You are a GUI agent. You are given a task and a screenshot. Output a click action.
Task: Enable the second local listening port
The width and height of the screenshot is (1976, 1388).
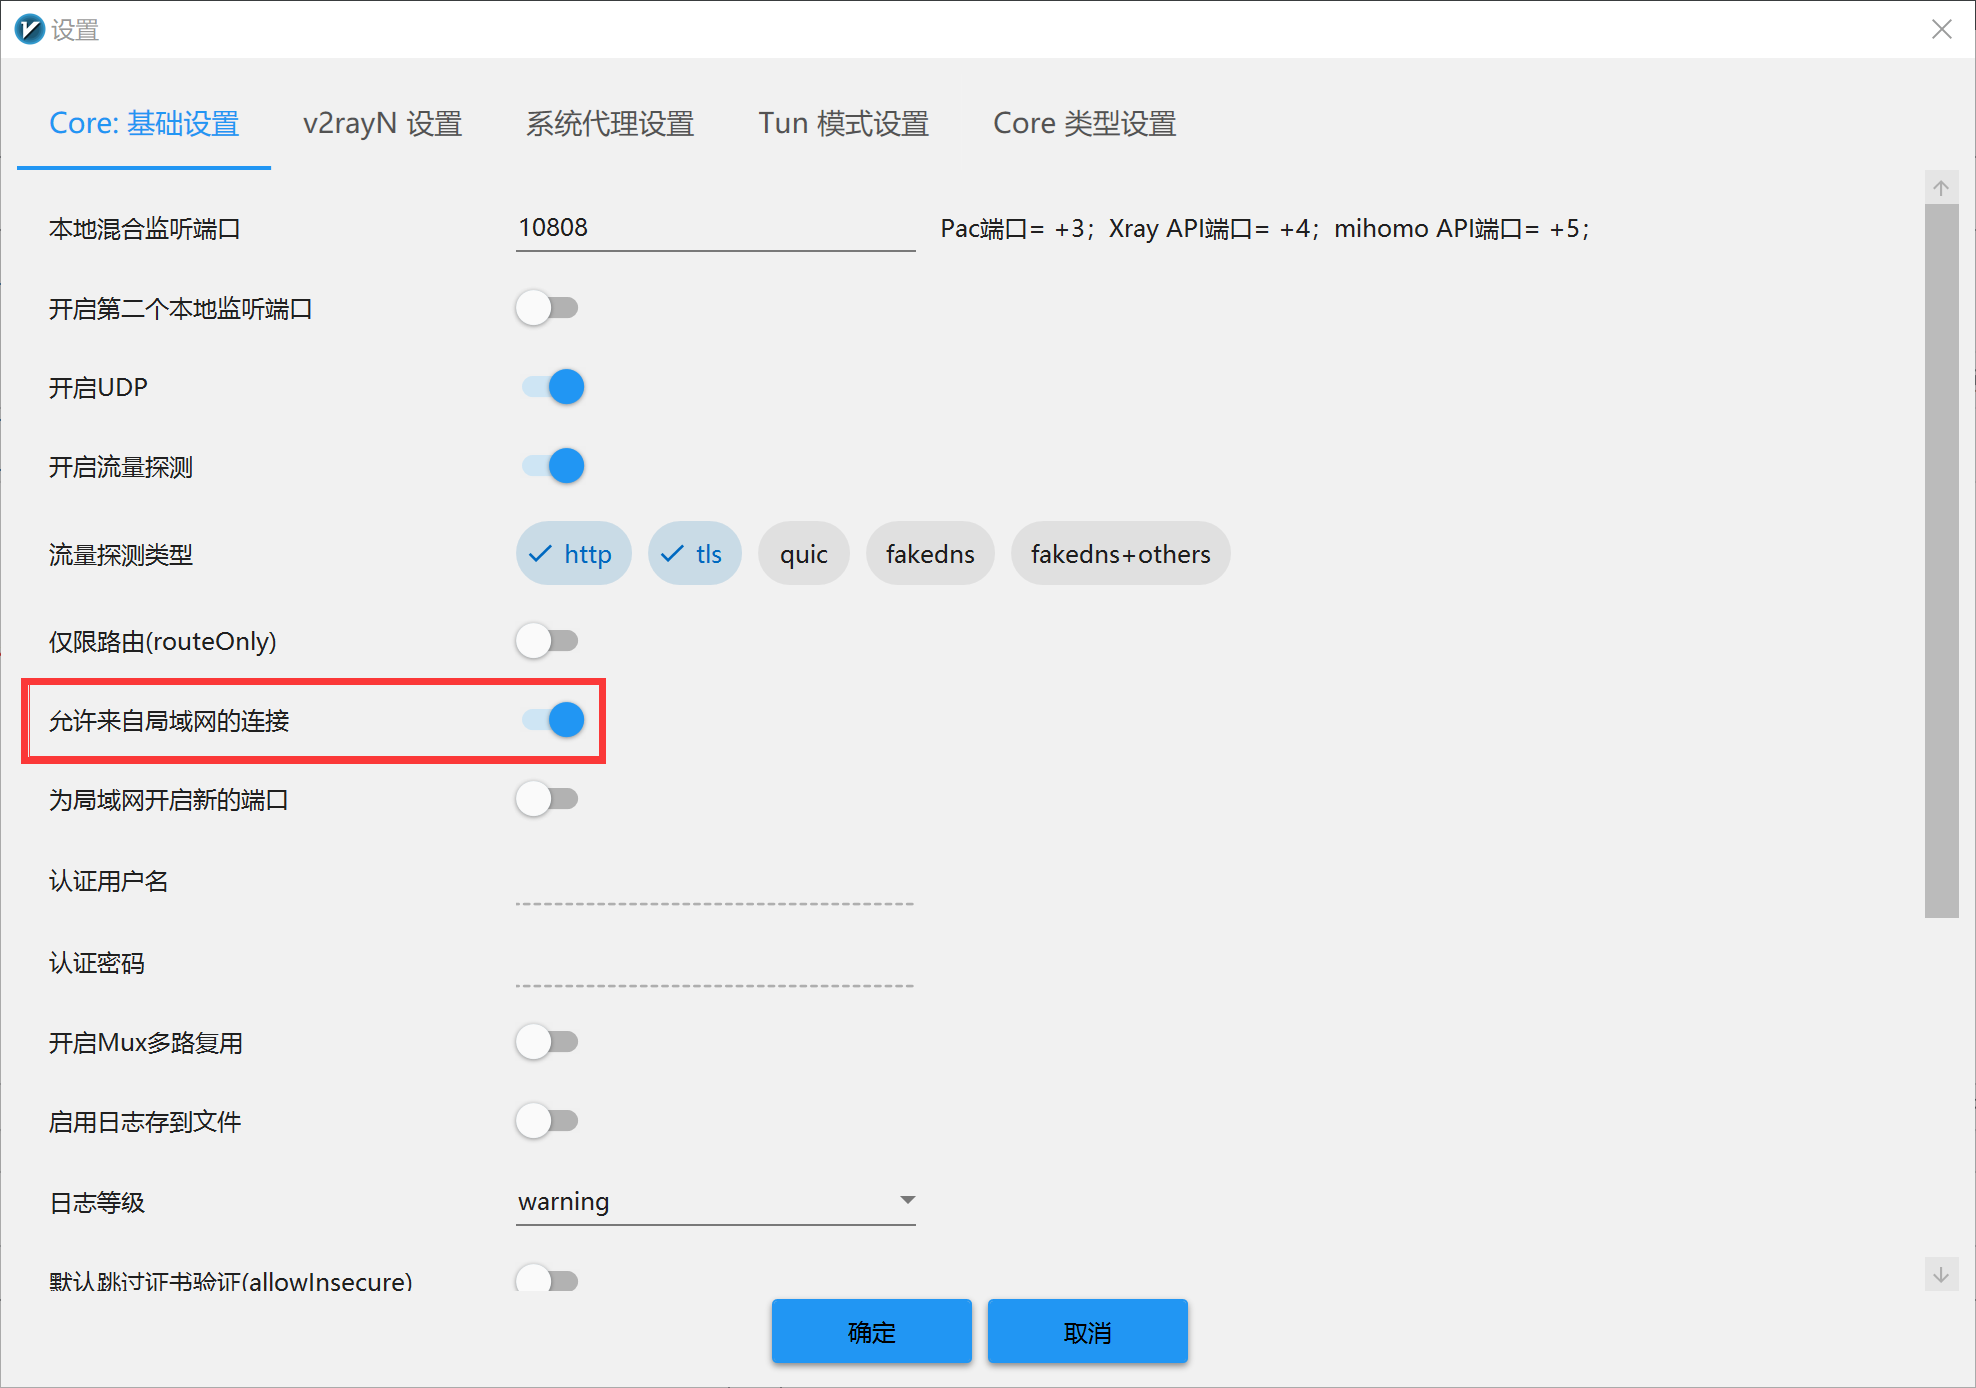pyautogui.click(x=548, y=308)
